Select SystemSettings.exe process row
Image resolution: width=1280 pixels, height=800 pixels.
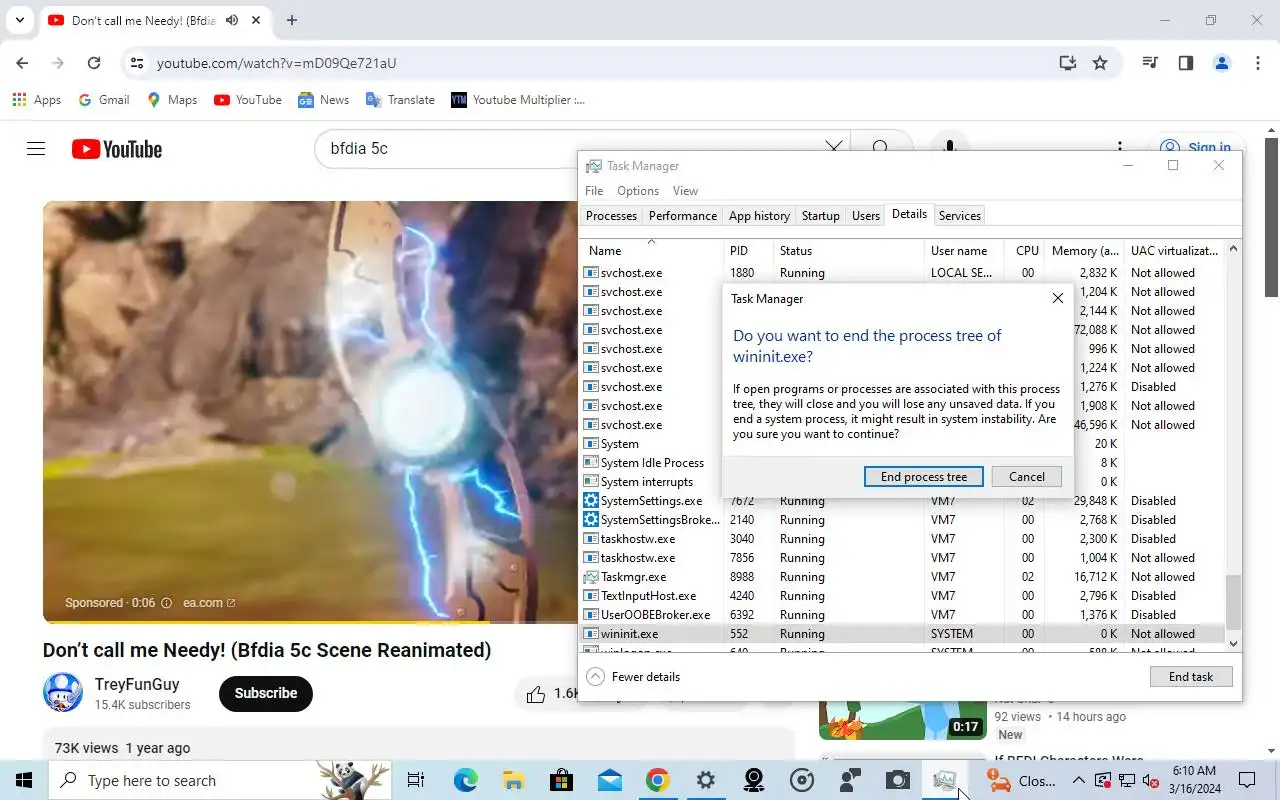click(901, 501)
